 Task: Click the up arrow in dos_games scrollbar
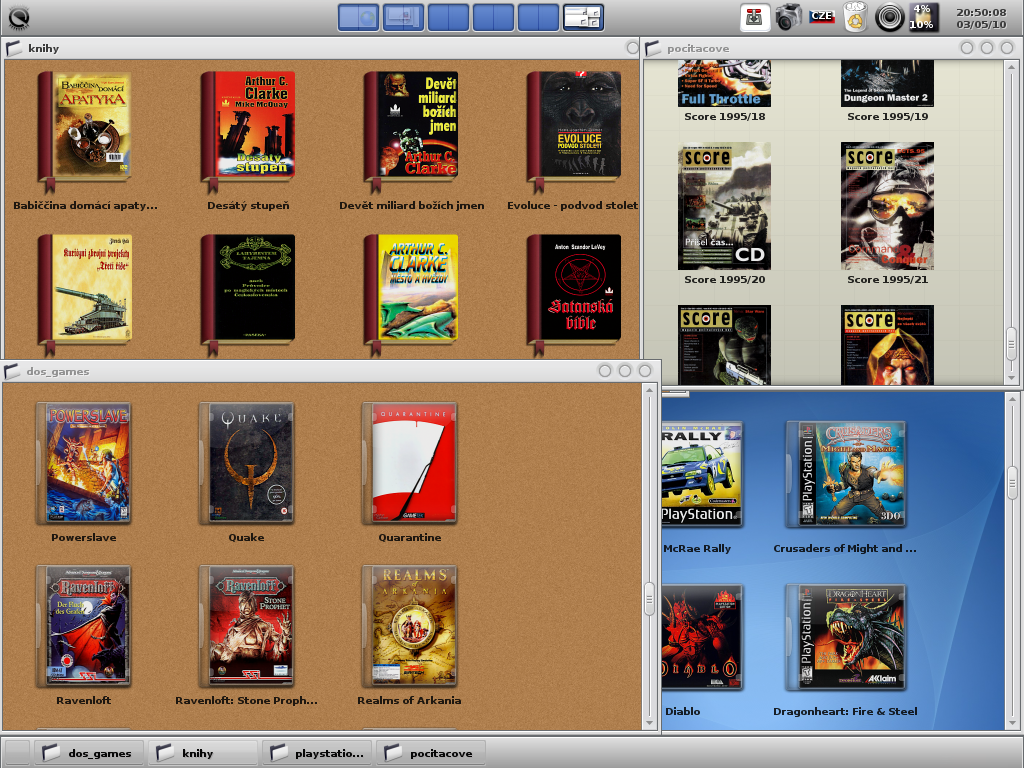click(x=649, y=390)
